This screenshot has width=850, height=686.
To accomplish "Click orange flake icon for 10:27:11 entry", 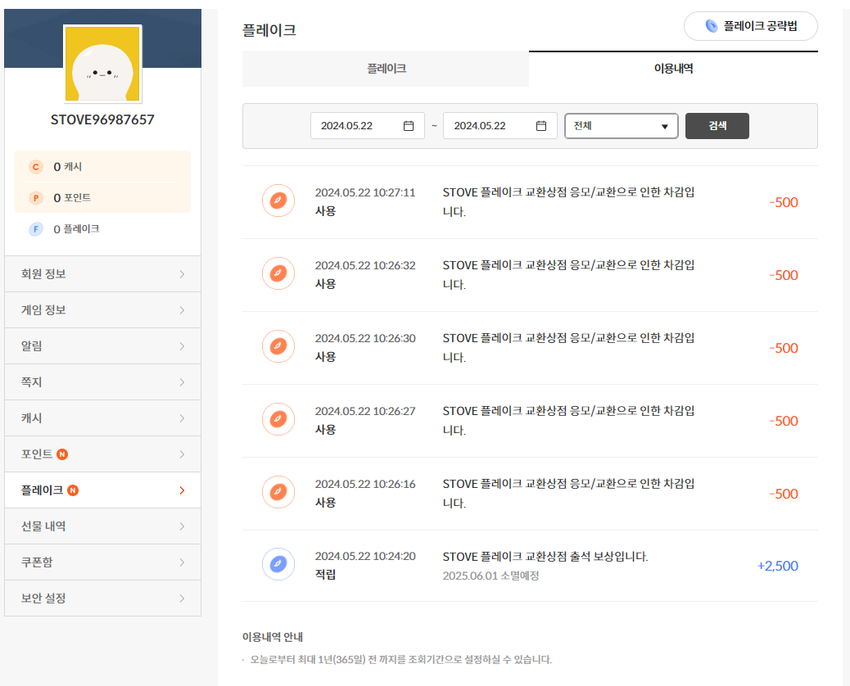I will [279, 201].
